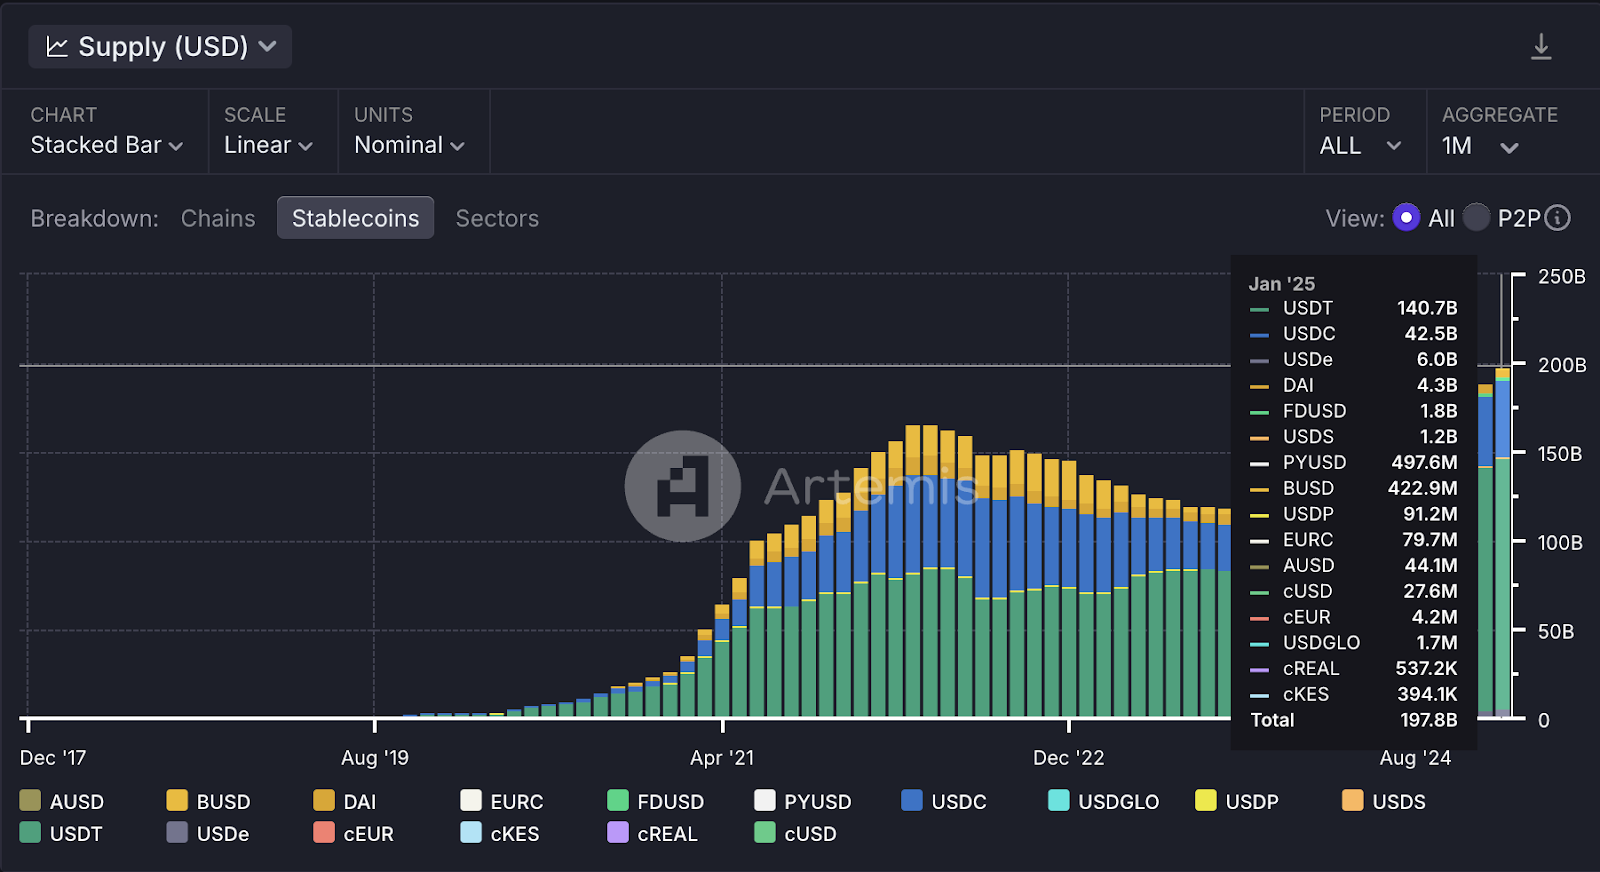This screenshot has width=1600, height=872.
Task: Toggle AUSD series in the legend
Action: (x=62, y=801)
